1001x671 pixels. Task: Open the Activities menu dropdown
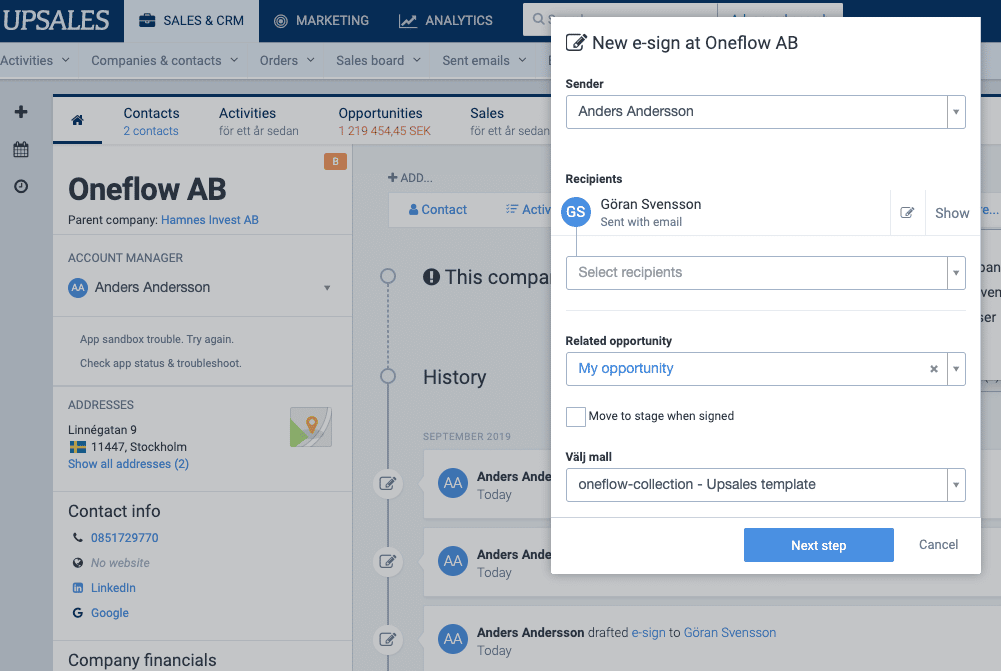tap(35, 61)
